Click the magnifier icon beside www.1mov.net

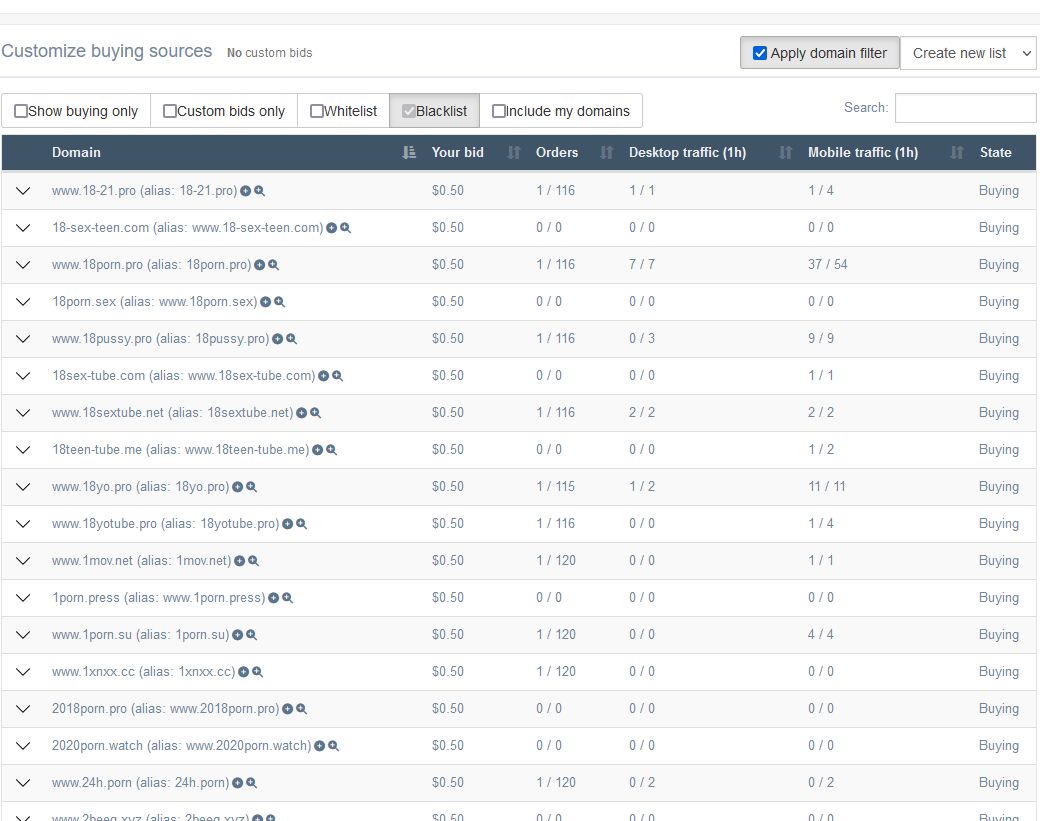pyautogui.click(x=254, y=561)
